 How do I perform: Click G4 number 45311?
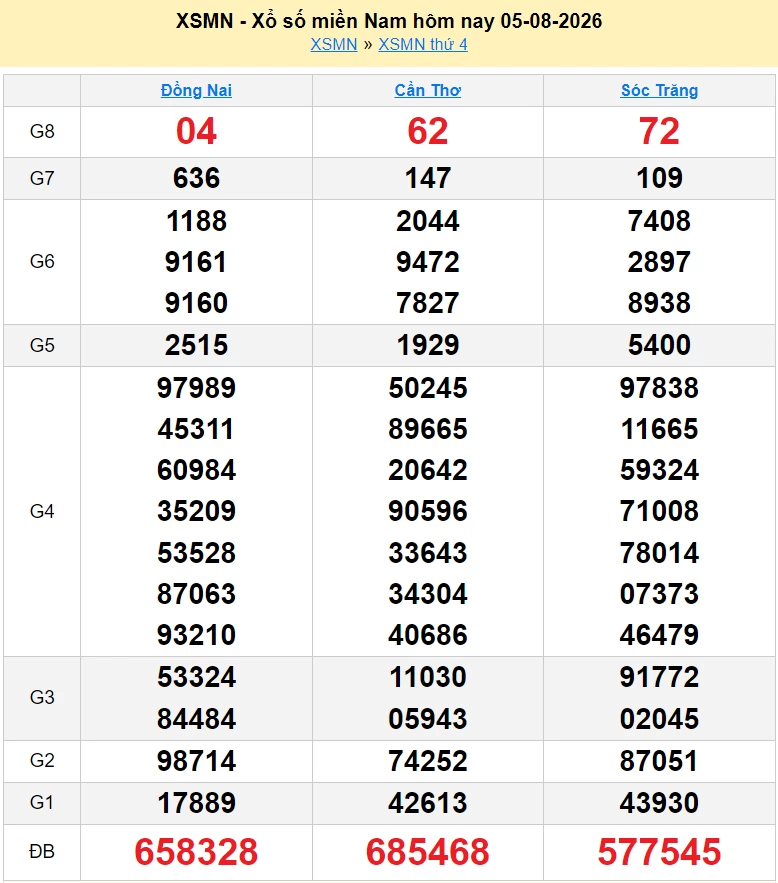(x=196, y=429)
